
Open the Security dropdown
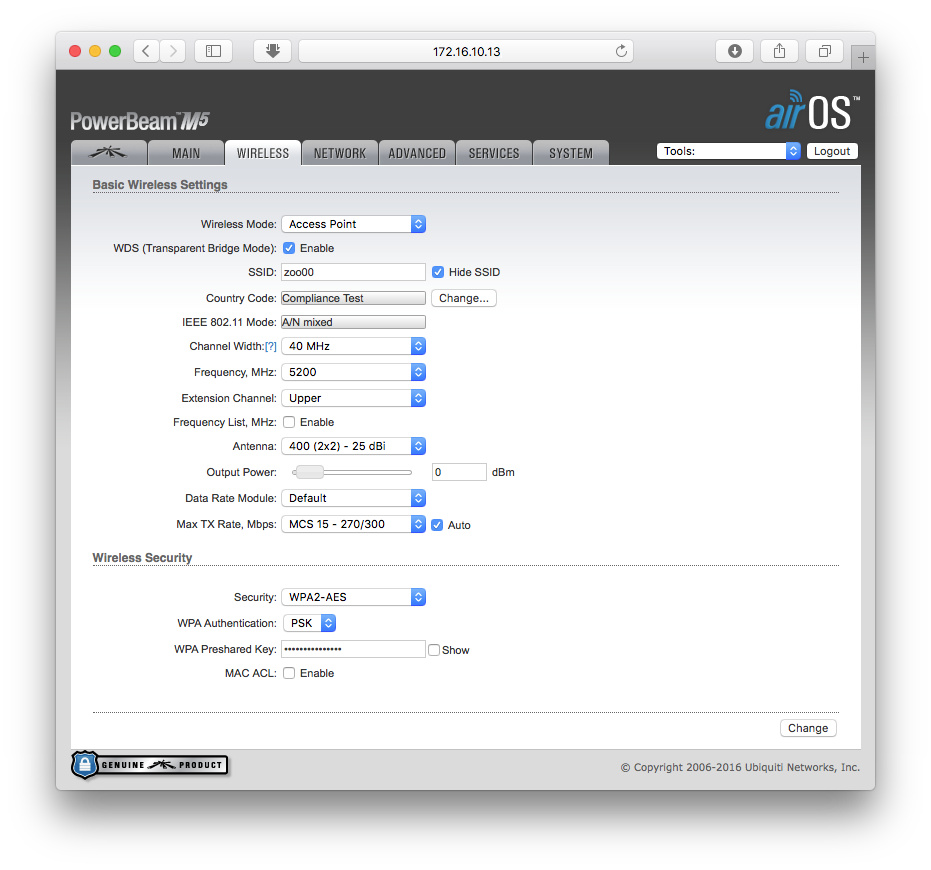(353, 597)
